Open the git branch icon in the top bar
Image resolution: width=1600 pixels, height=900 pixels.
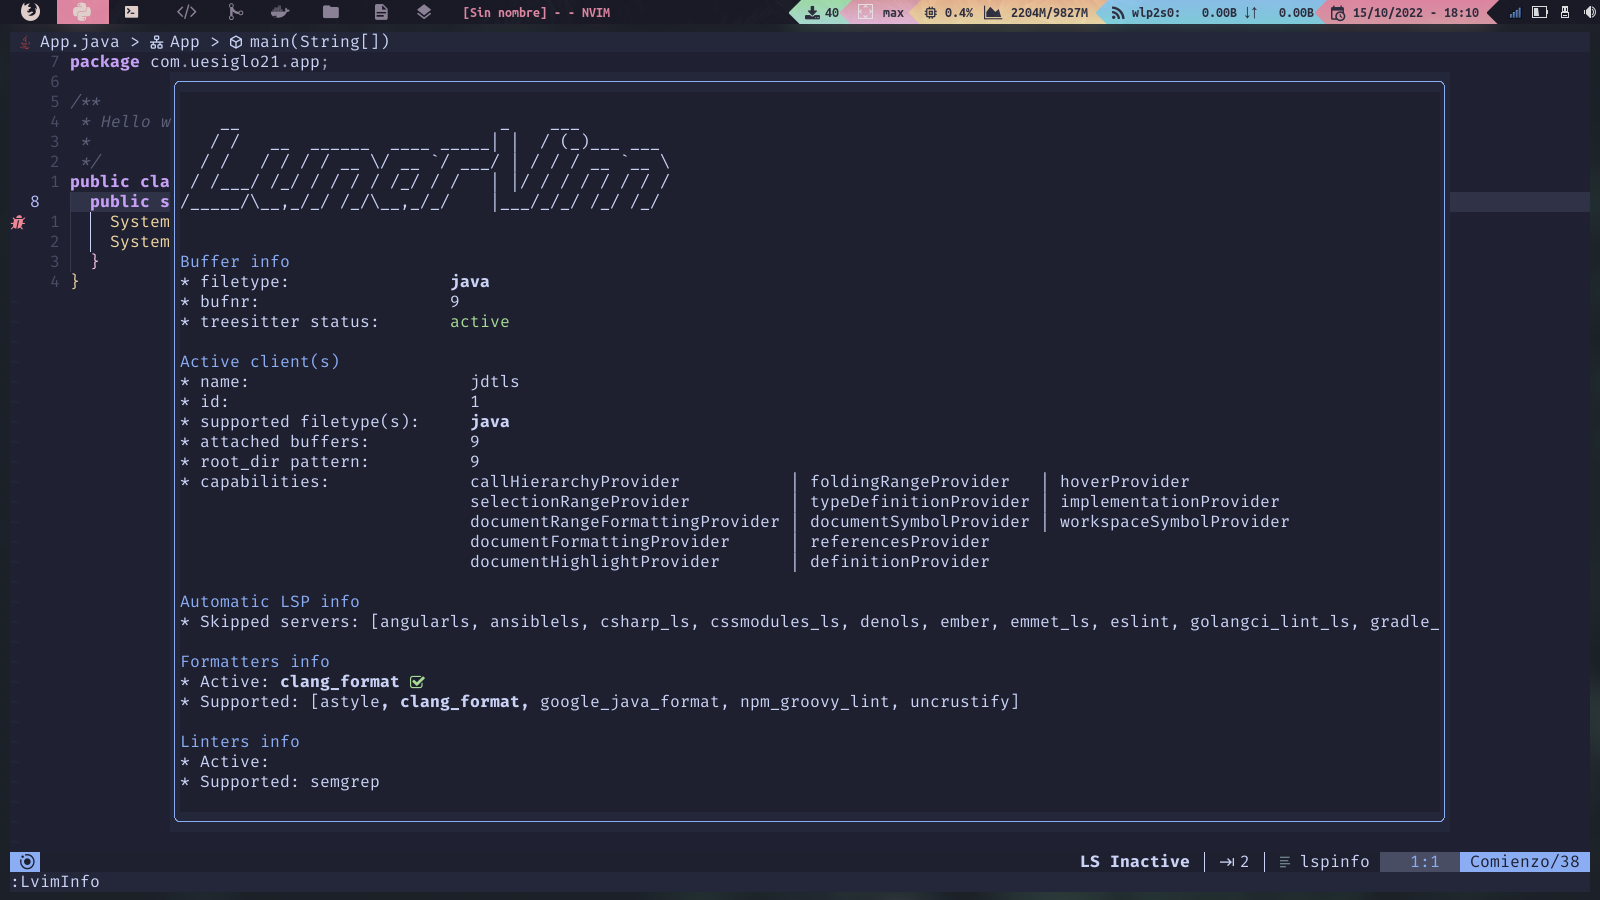[235, 12]
